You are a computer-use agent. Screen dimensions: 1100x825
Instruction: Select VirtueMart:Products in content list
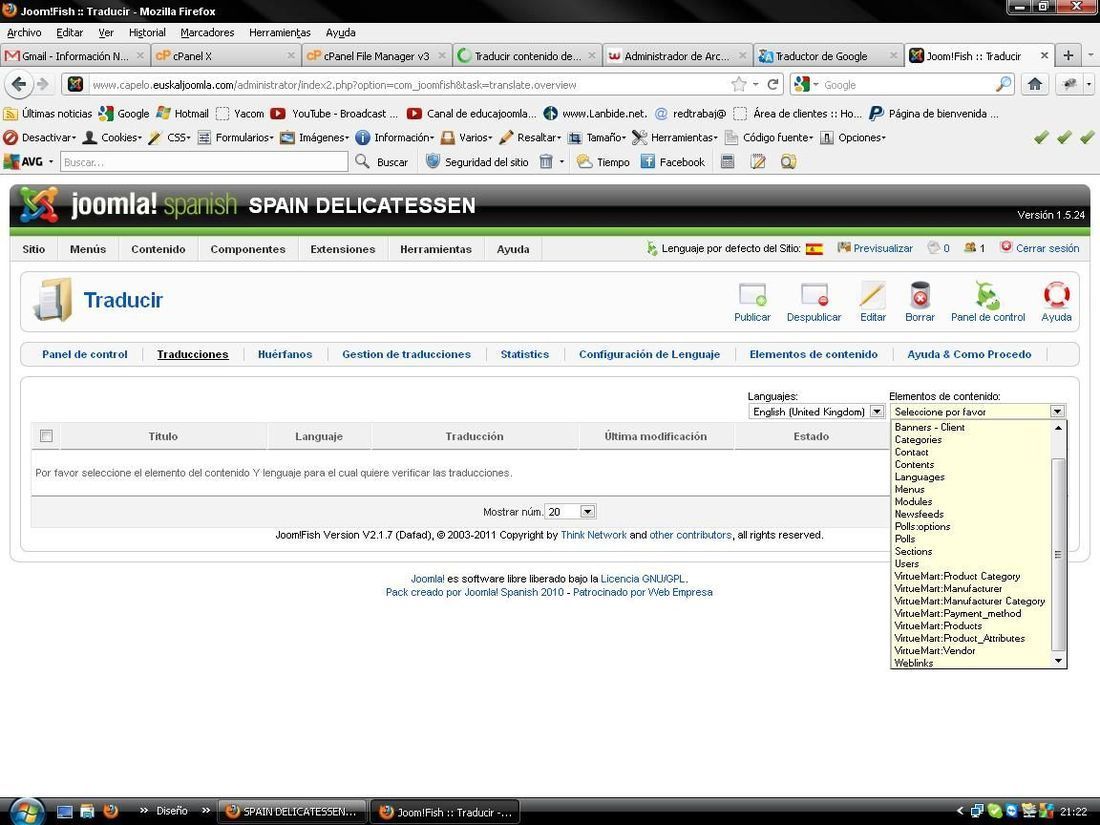(x=938, y=626)
